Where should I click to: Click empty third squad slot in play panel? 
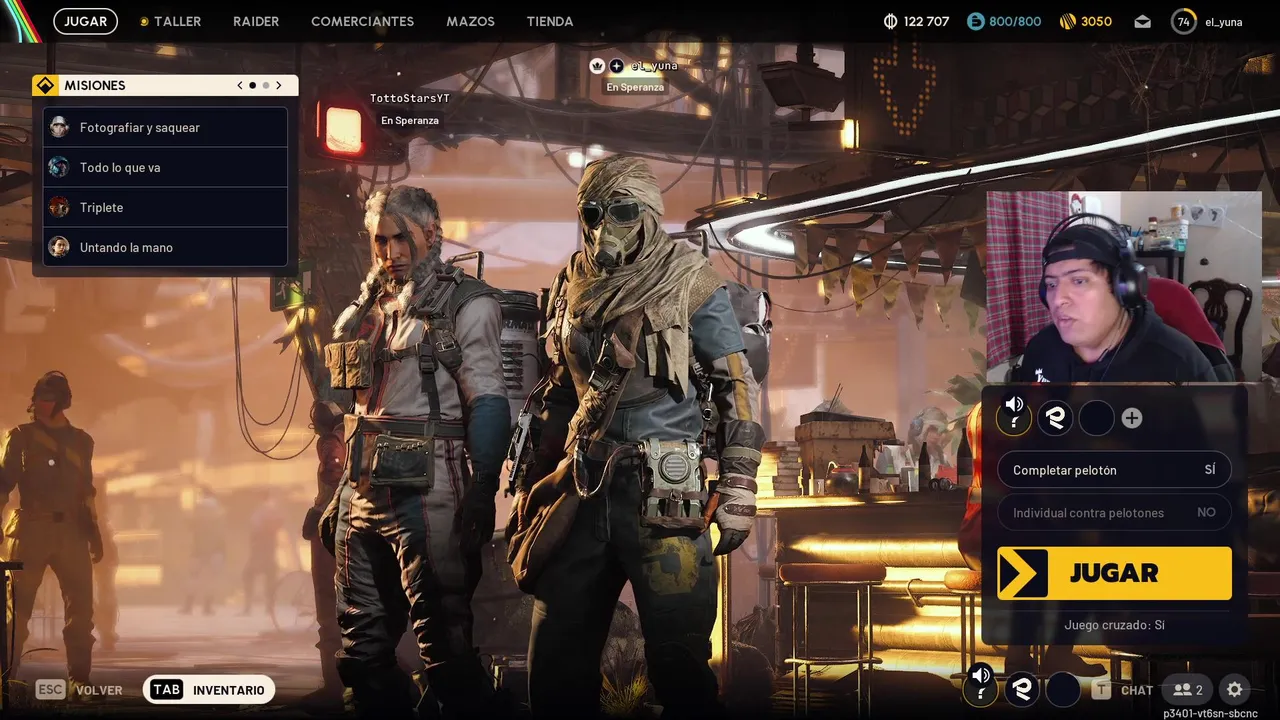pyautogui.click(x=1096, y=418)
